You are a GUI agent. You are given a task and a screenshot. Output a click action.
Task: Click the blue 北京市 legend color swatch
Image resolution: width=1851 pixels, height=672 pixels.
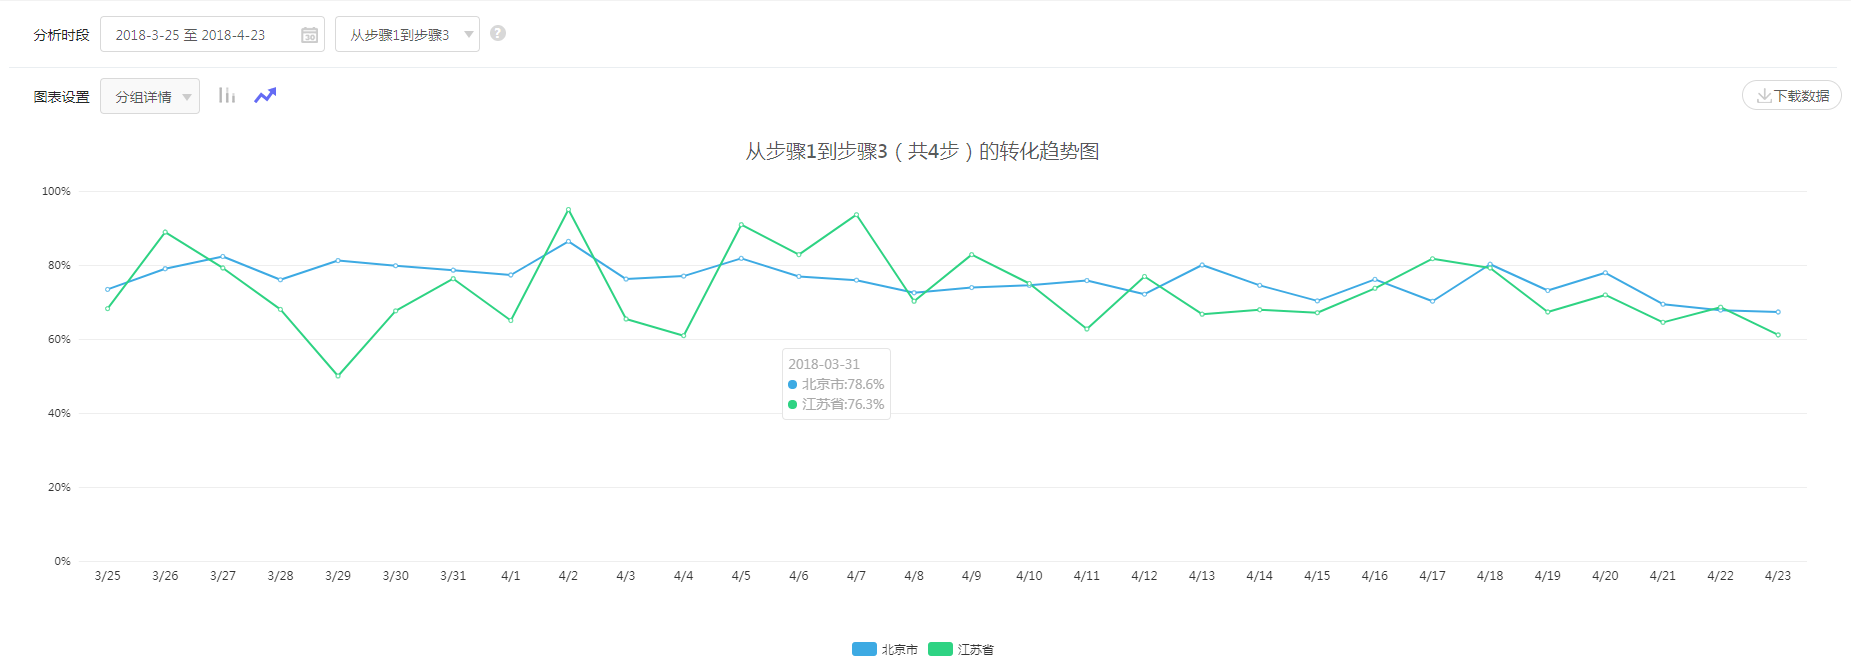pyautogui.click(x=864, y=649)
